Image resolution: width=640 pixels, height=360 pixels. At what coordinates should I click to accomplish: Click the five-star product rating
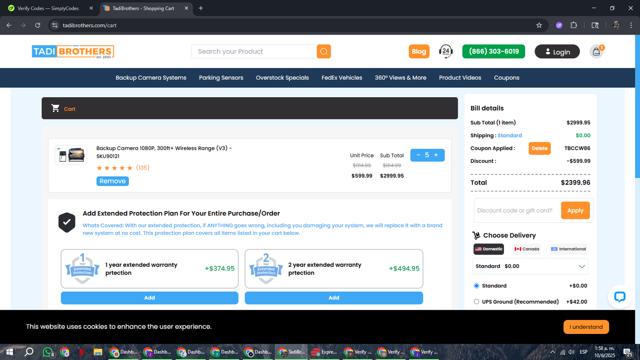click(114, 168)
